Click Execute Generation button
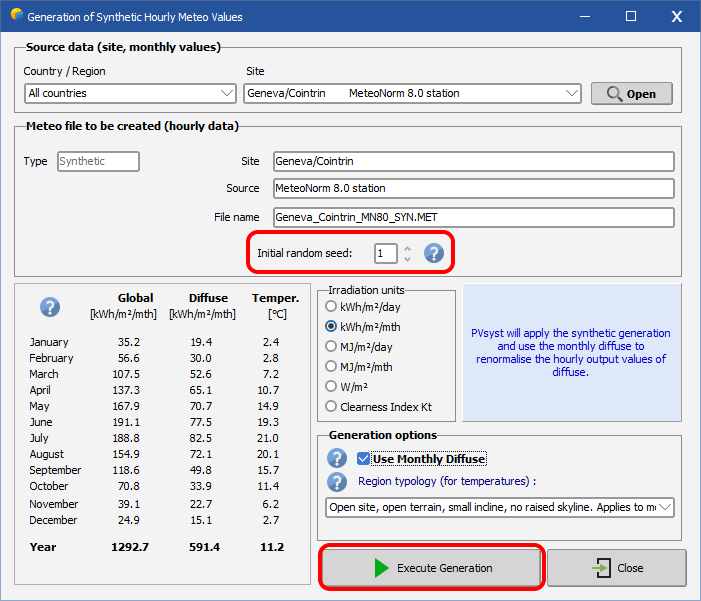The width and height of the screenshot is (701, 601). point(431,568)
